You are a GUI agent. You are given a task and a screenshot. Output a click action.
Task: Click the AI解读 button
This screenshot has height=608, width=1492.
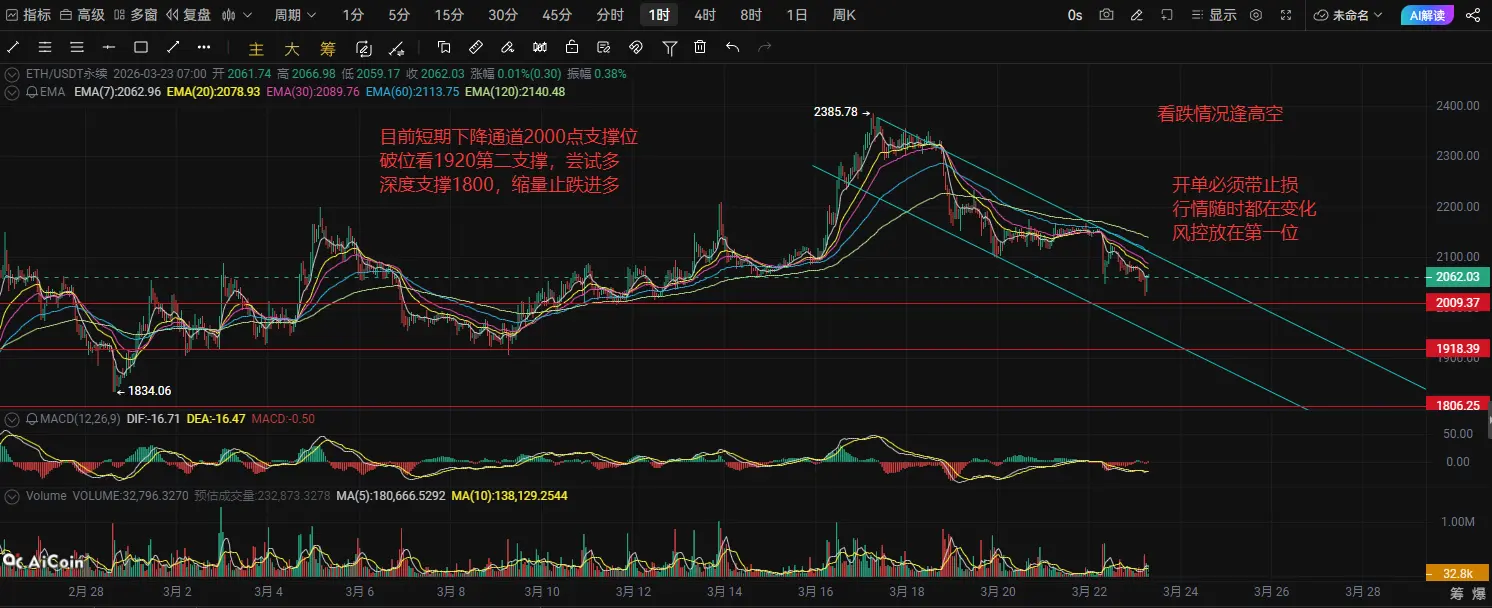[1427, 15]
